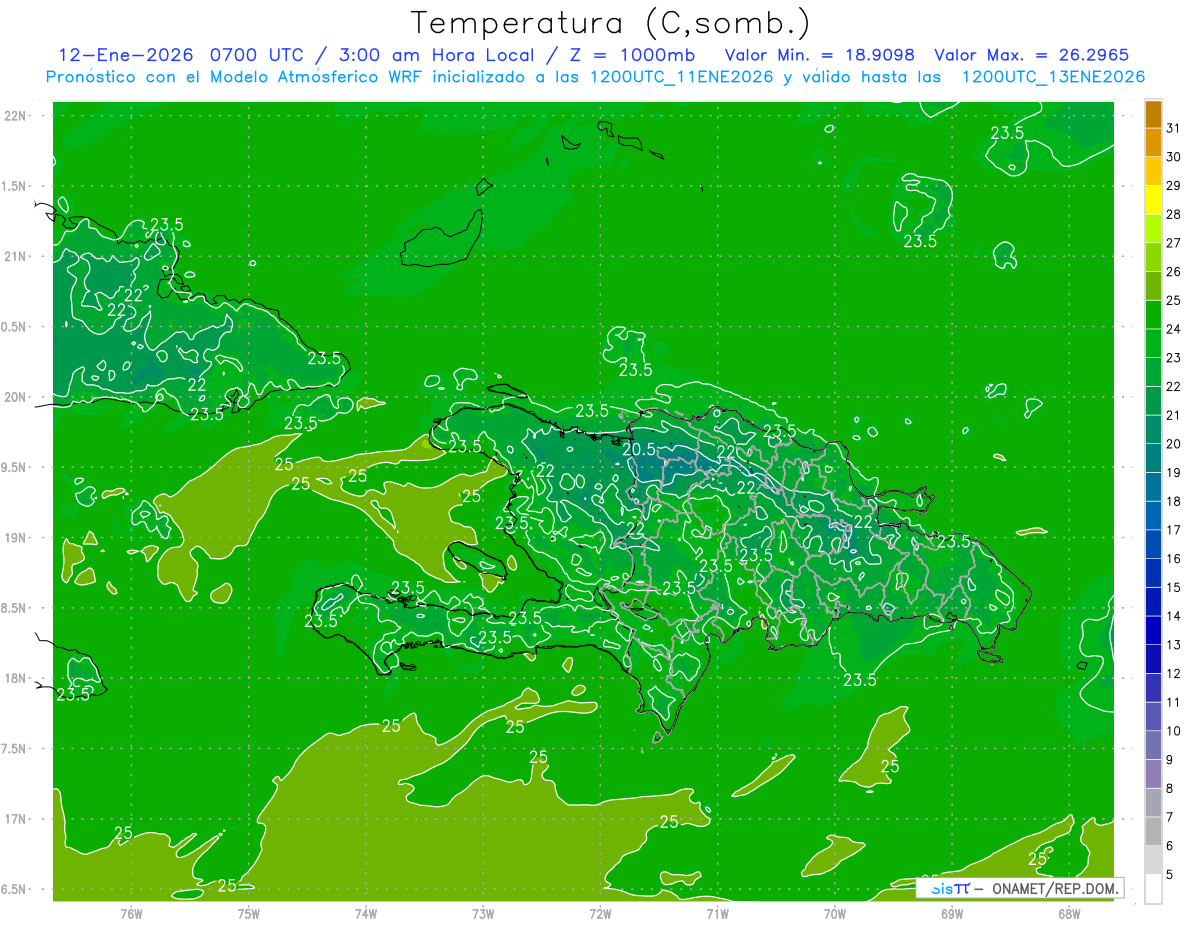Click the "21N" latitude axis label
The image size is (1200, 927).
(16, 257)
